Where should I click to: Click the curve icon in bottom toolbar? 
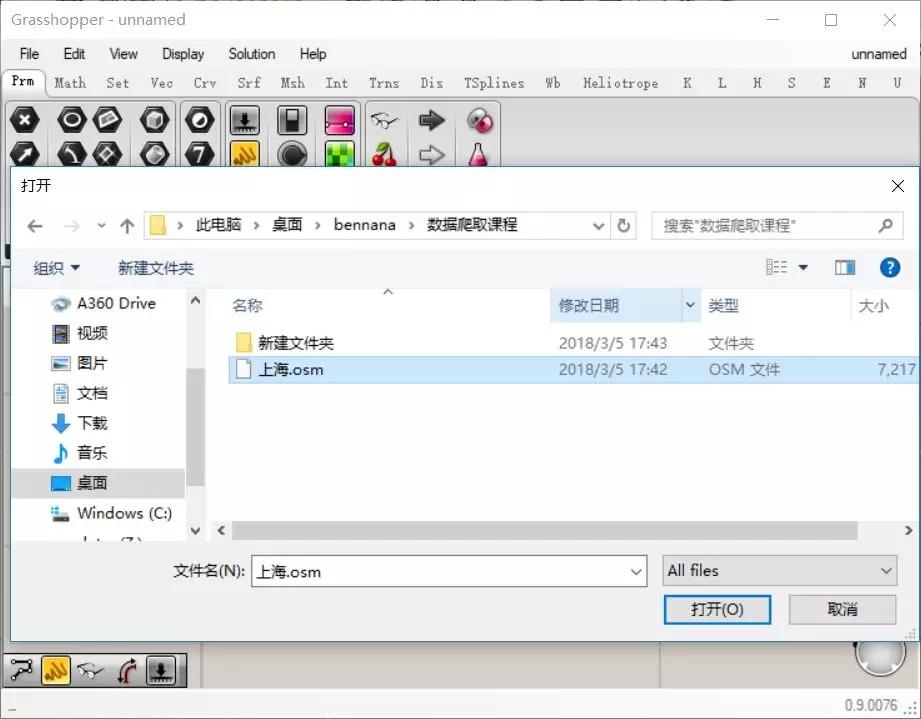pos(21,670)
